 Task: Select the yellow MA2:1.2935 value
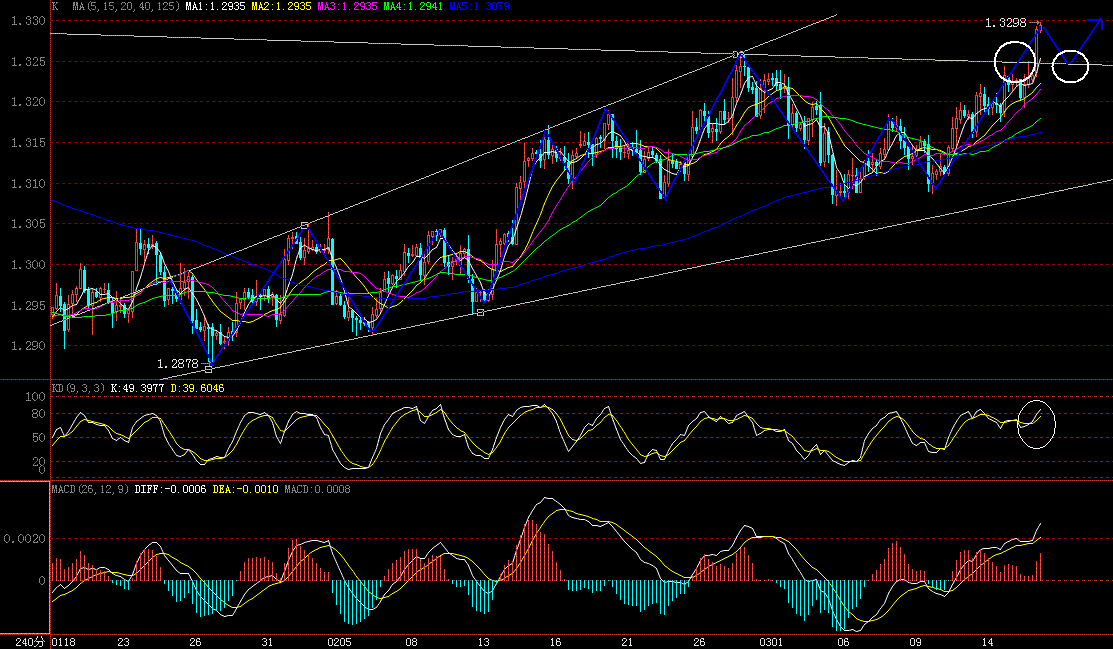(281, 6)
